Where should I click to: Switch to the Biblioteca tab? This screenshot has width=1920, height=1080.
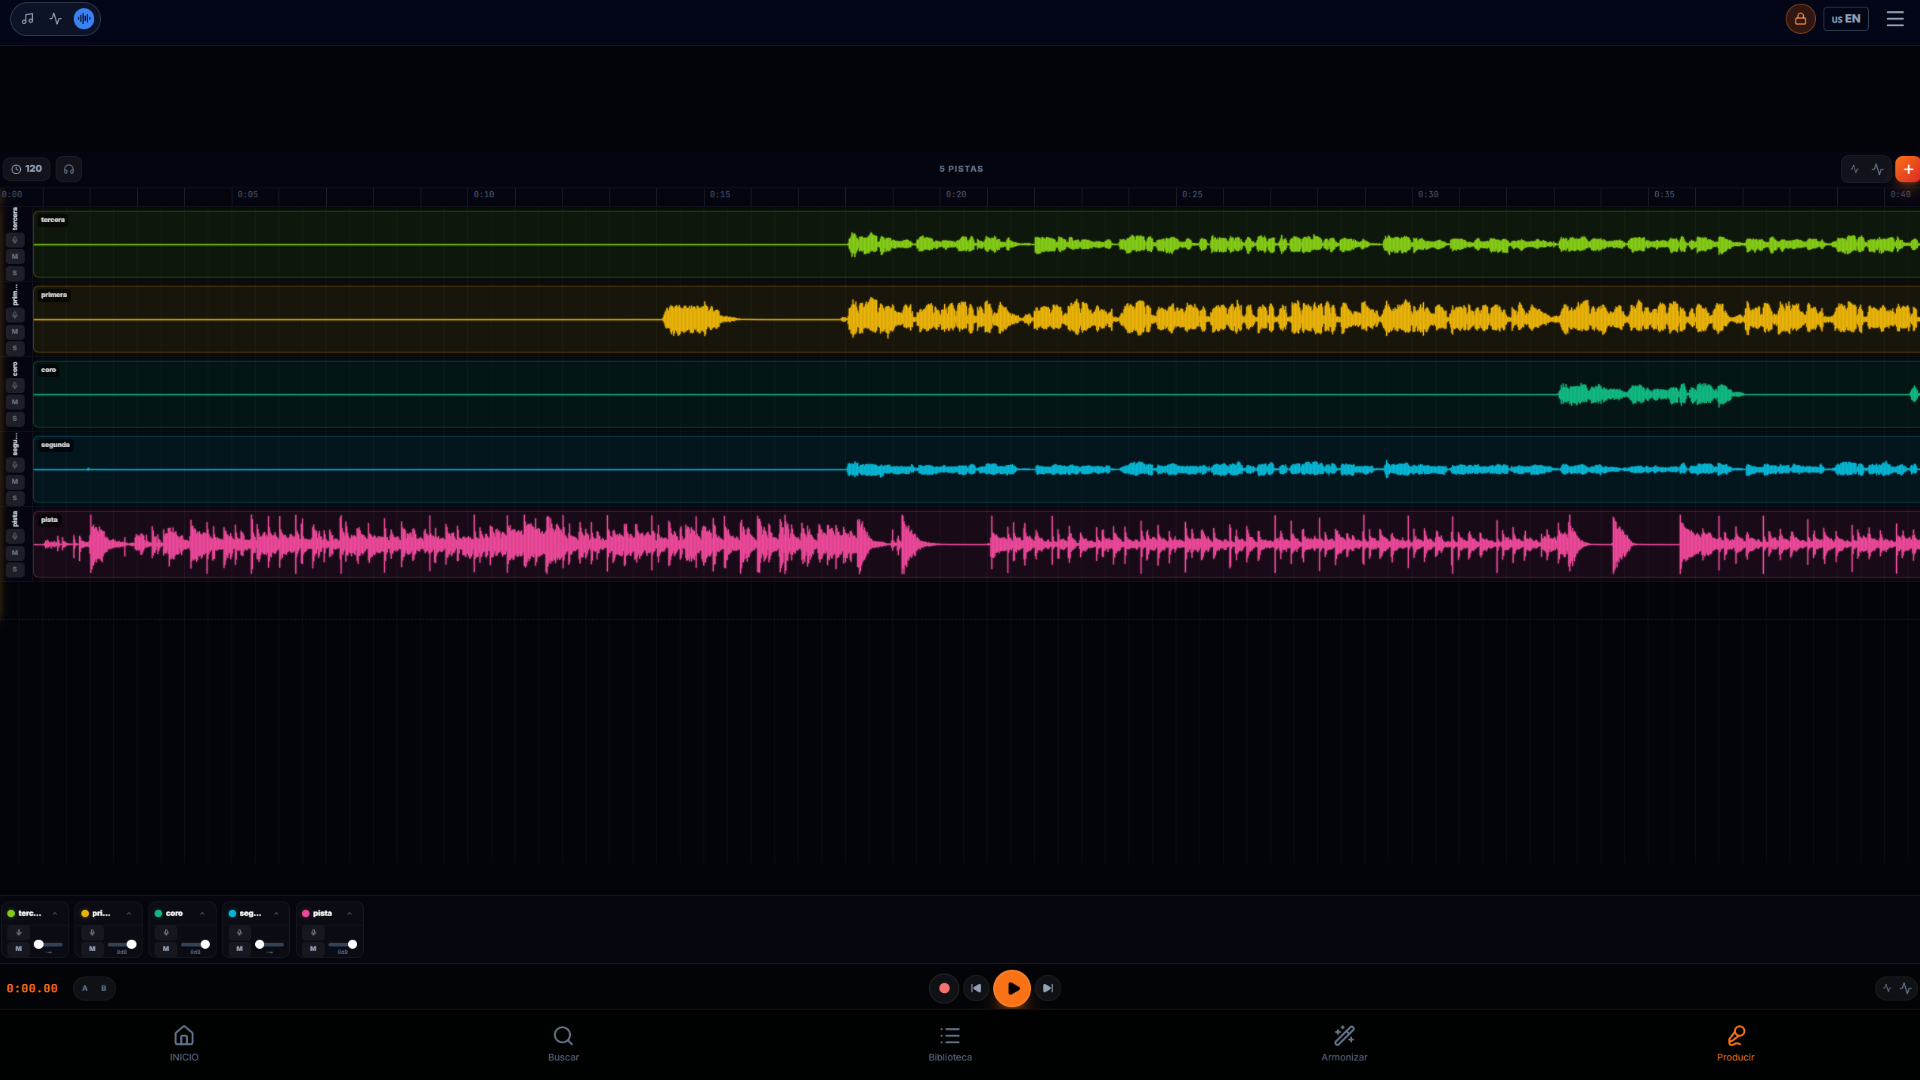click(949, 1043)
